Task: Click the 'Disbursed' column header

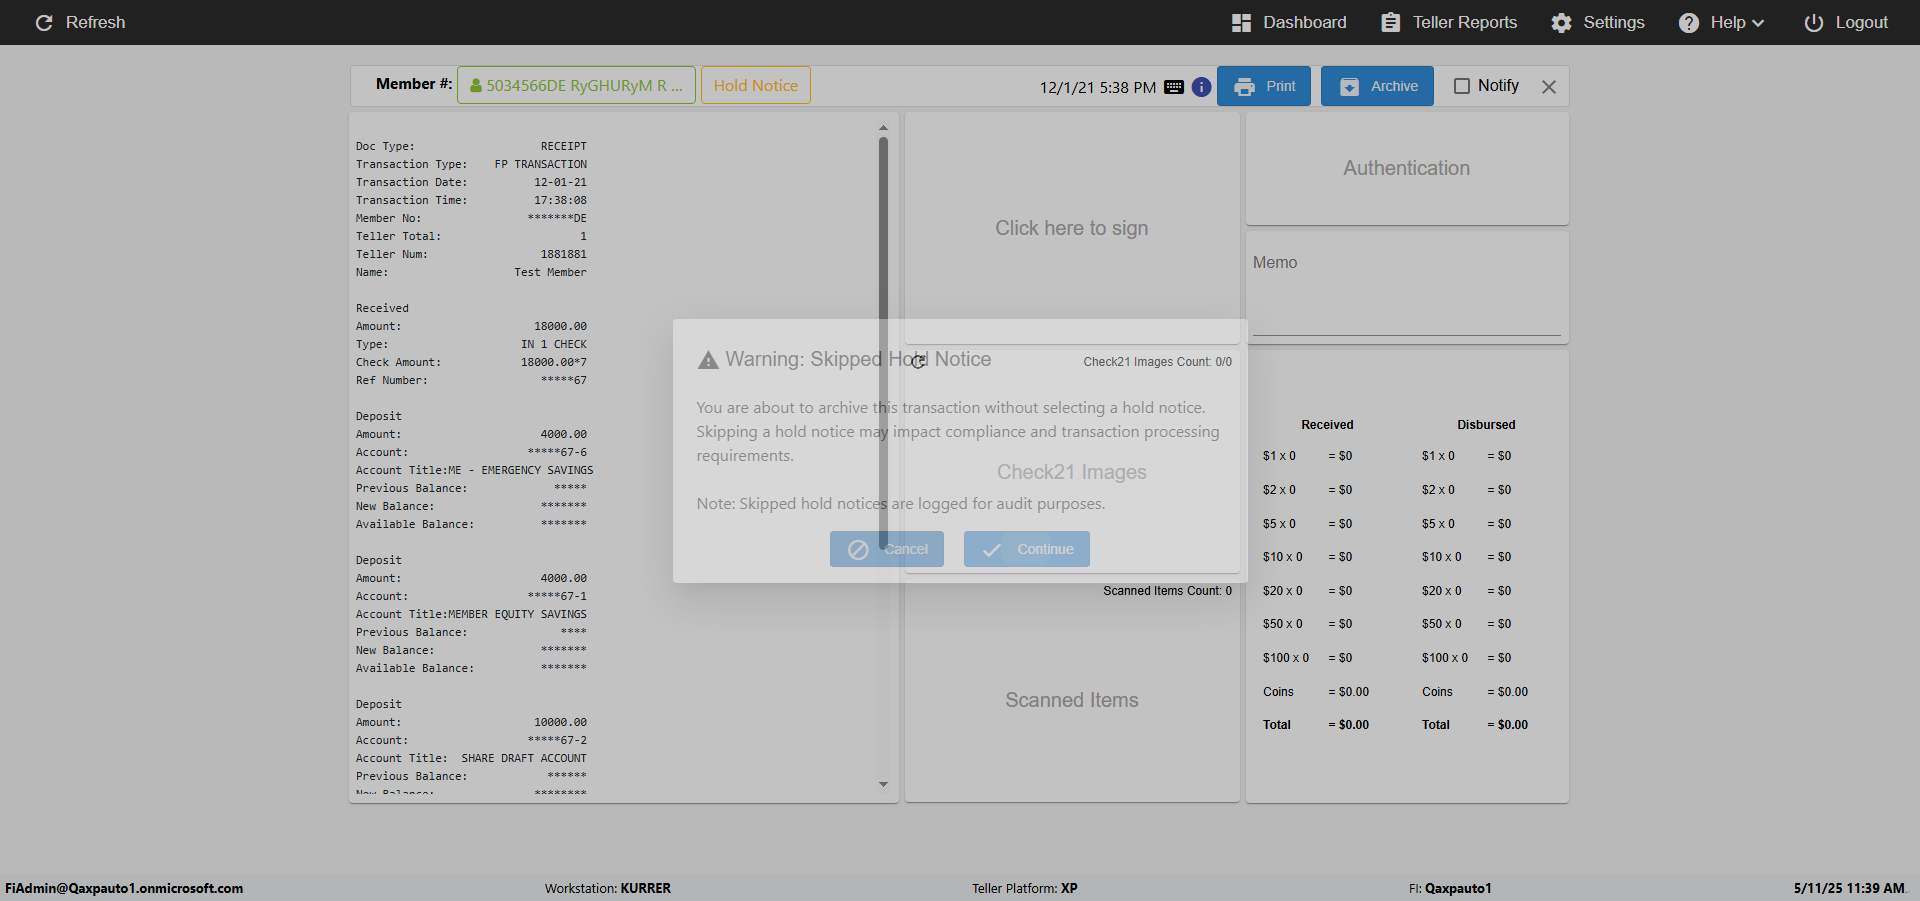Action: [1486, 425]
